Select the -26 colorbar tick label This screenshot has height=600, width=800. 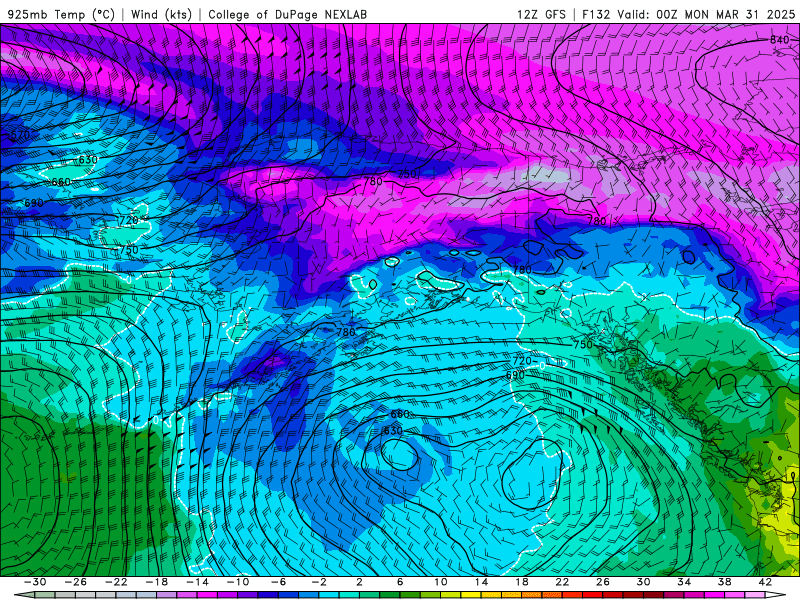[x=76, y=582]
